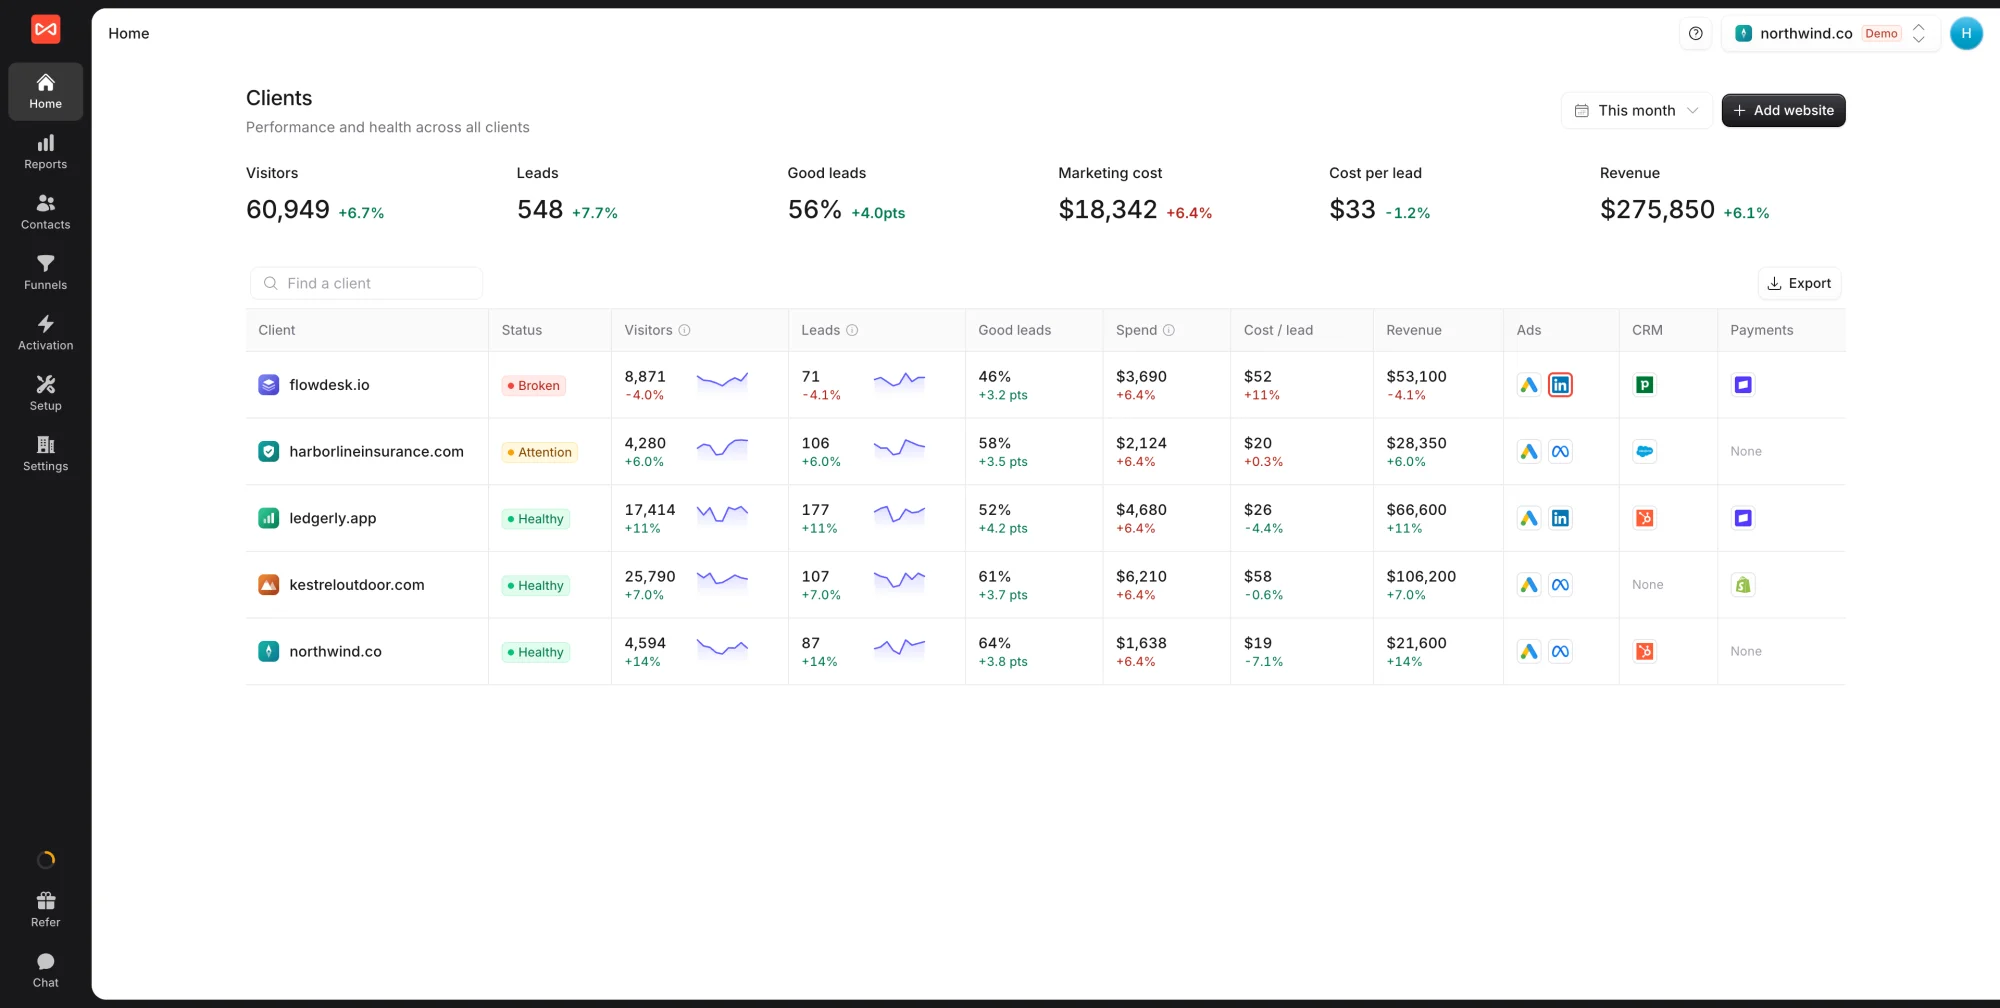This screenshot has width=2000, height=1008.
Task: Open the user avatar H menu
Action: (1966, 33)
